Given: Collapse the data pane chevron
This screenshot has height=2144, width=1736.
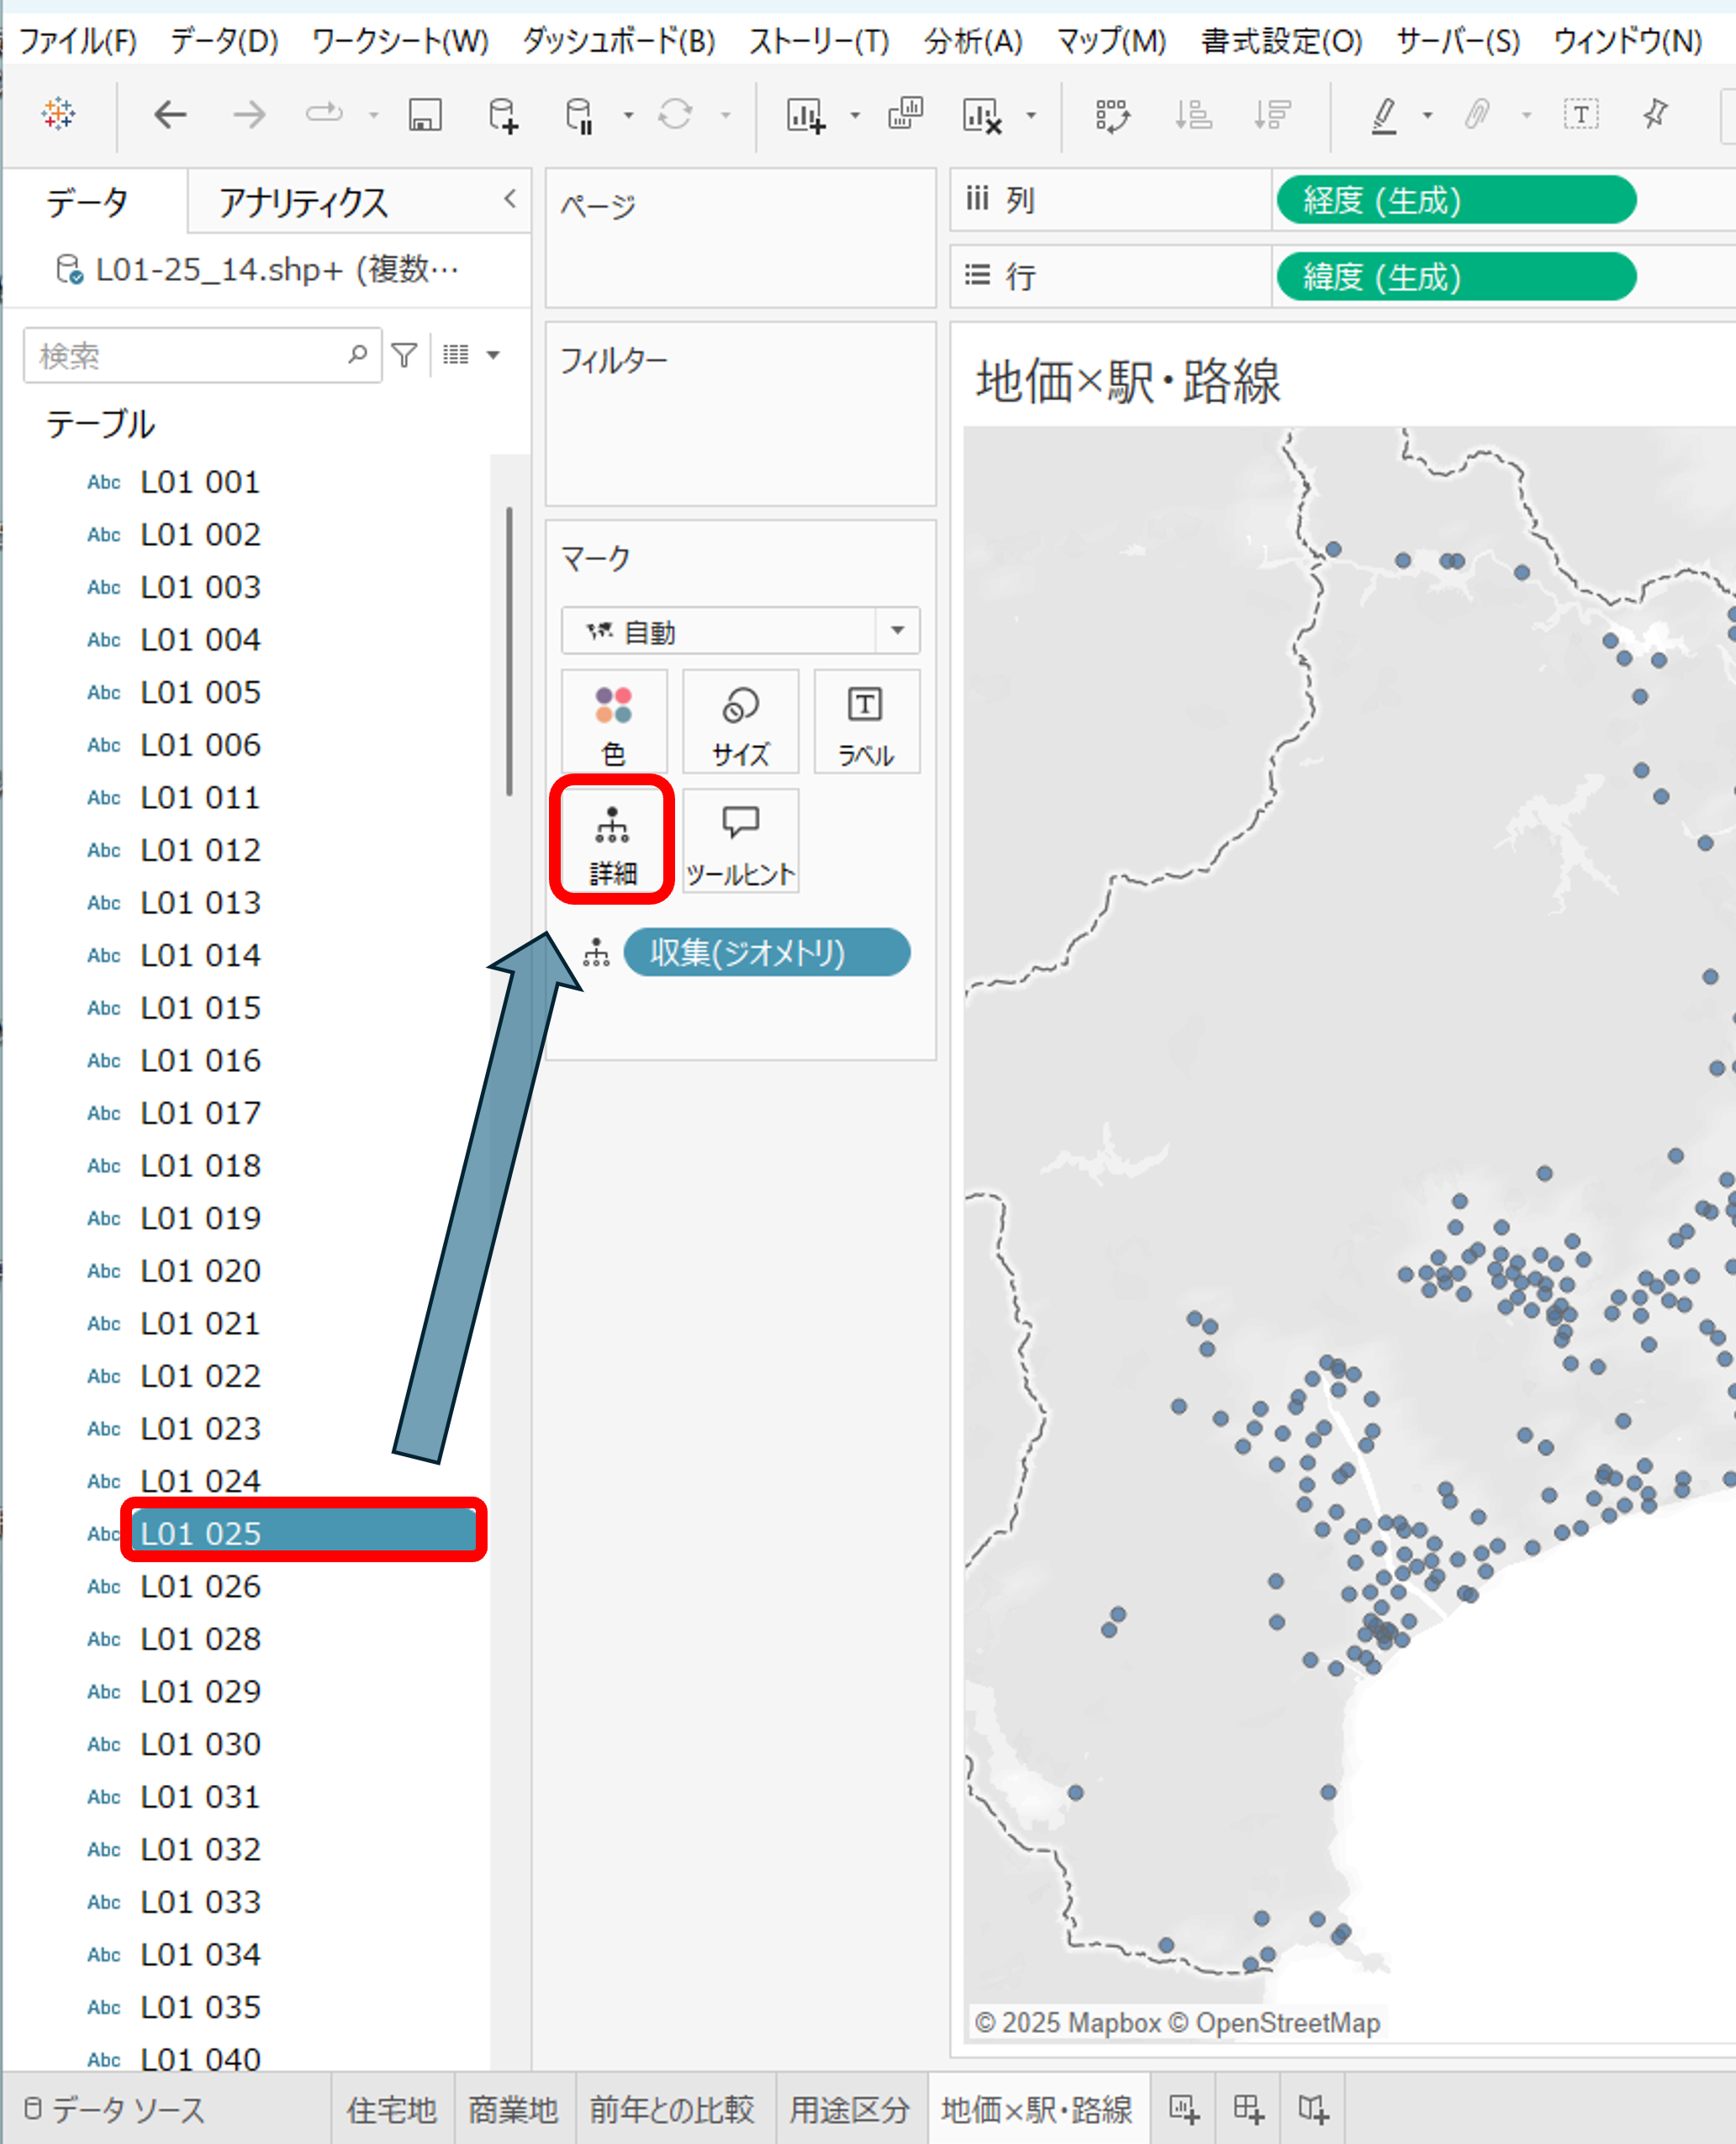Looking at the screenshot, I should point(510,198).
